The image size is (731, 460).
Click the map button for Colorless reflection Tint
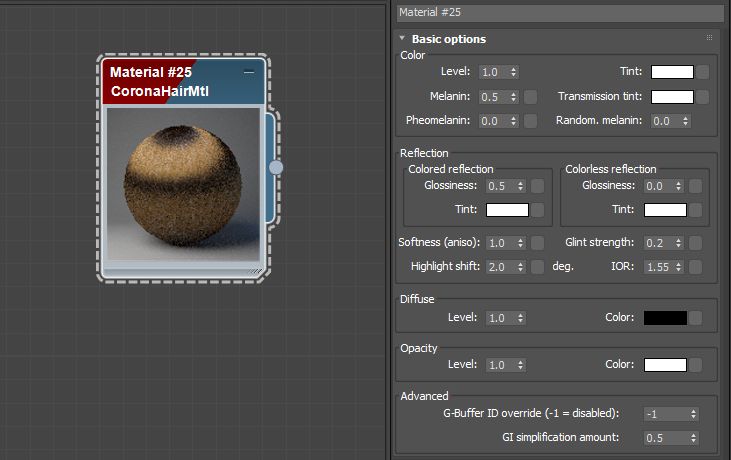click(695, 210)
